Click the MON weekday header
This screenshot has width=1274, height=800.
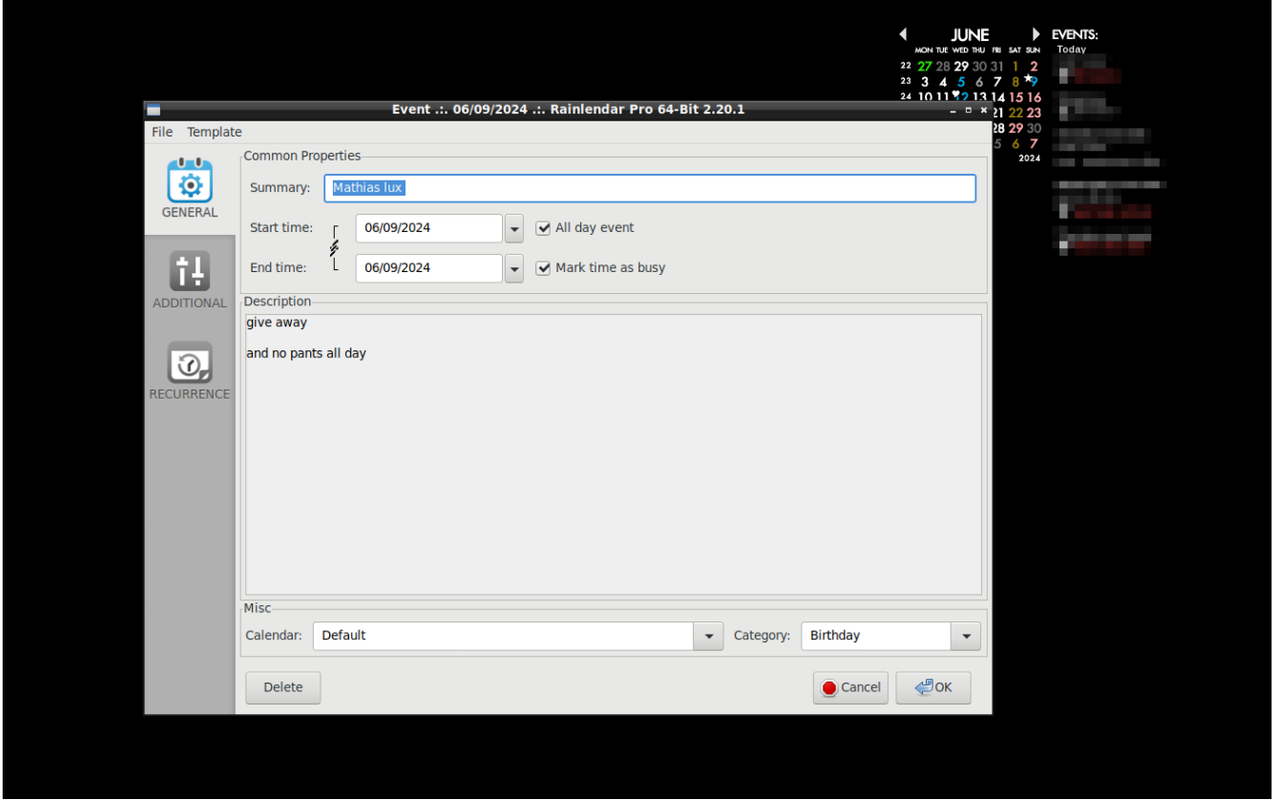(924, 50)
